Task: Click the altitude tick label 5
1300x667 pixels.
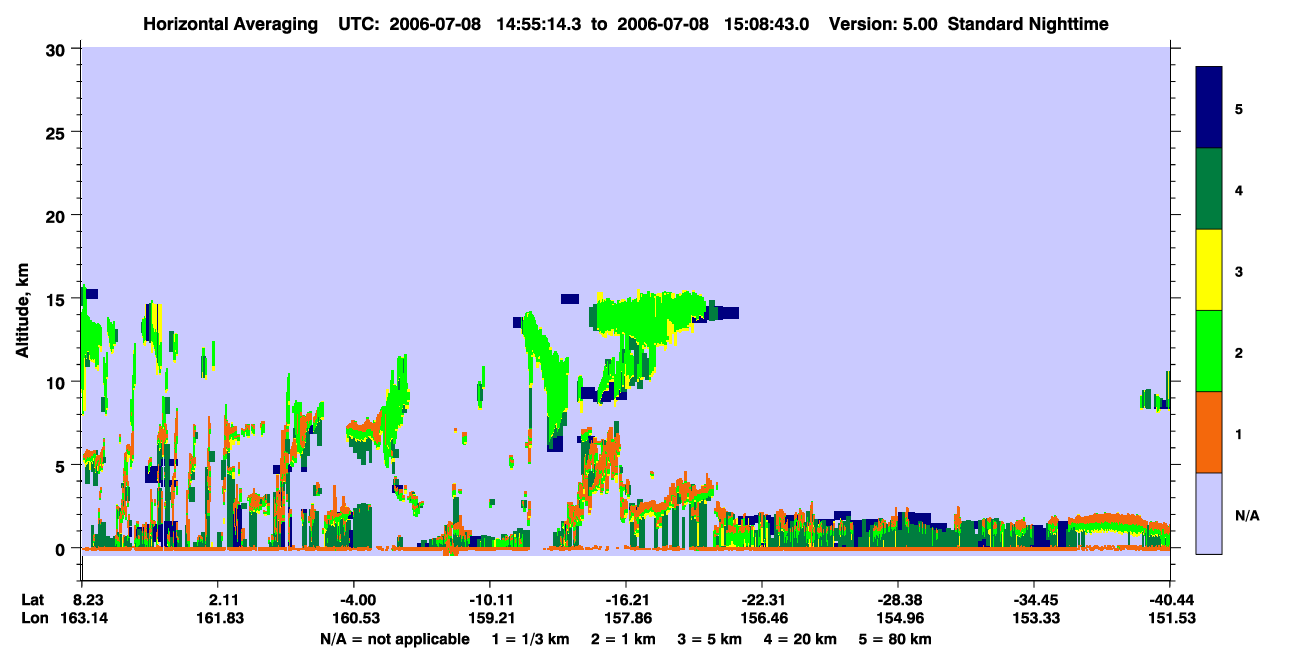Action: 62,465
